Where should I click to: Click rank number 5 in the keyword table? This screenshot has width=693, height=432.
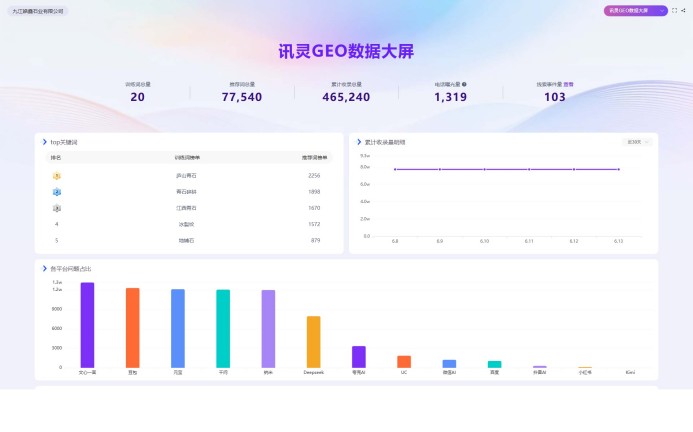pyautogui.click(x=57, y=241)
